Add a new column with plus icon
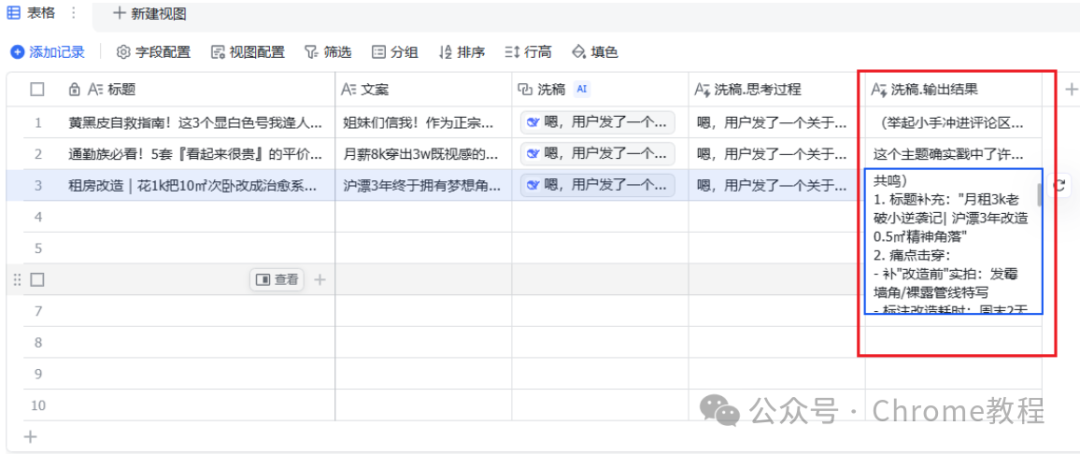 1071,89
